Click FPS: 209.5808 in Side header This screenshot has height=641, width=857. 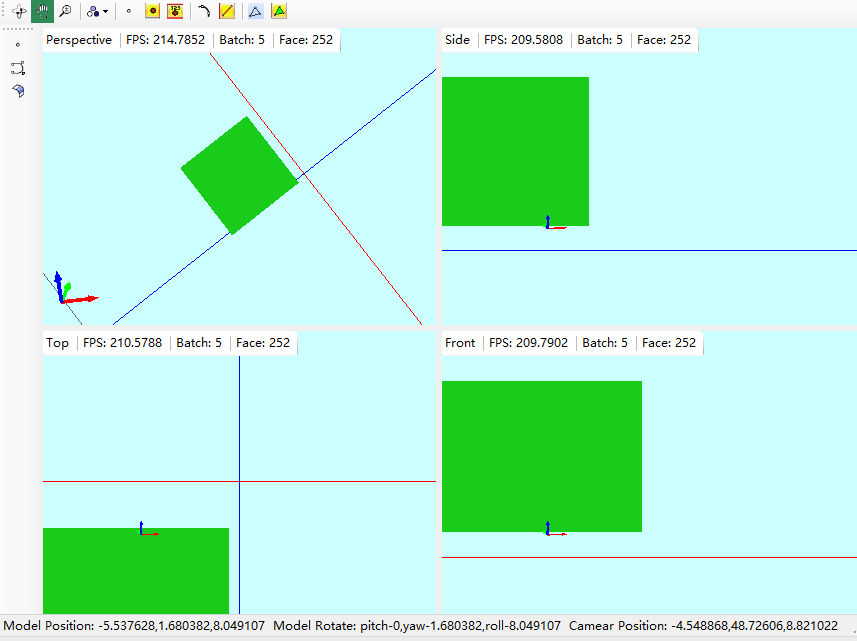(524, 40)
